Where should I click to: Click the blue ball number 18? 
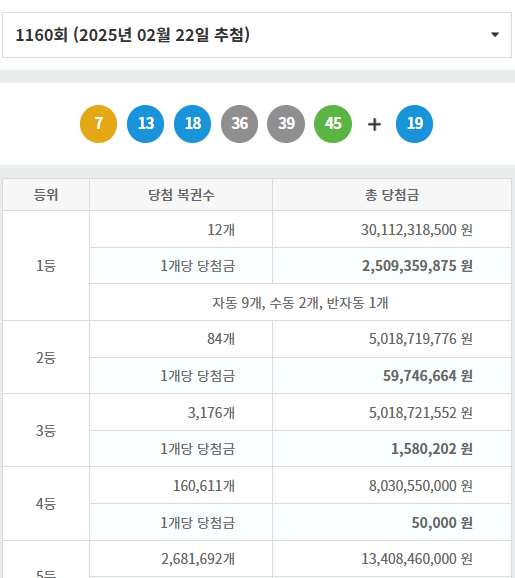point(192,124)
